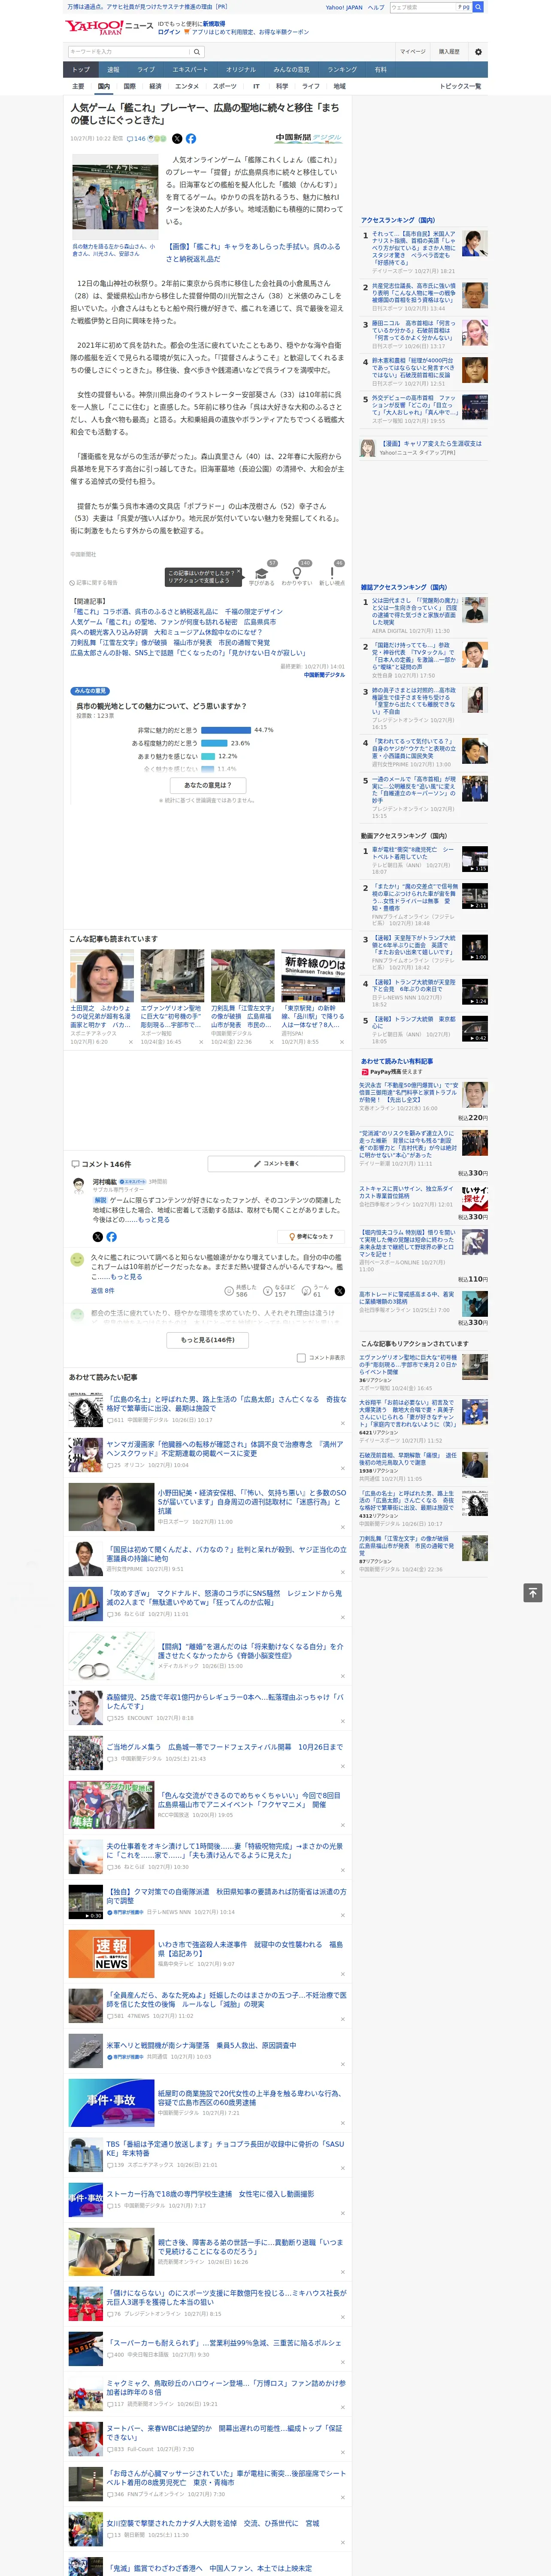The width and height of the screenshot is (551, 2576).
Task: Share the expert comment on Facebook
Action: 111,1237
